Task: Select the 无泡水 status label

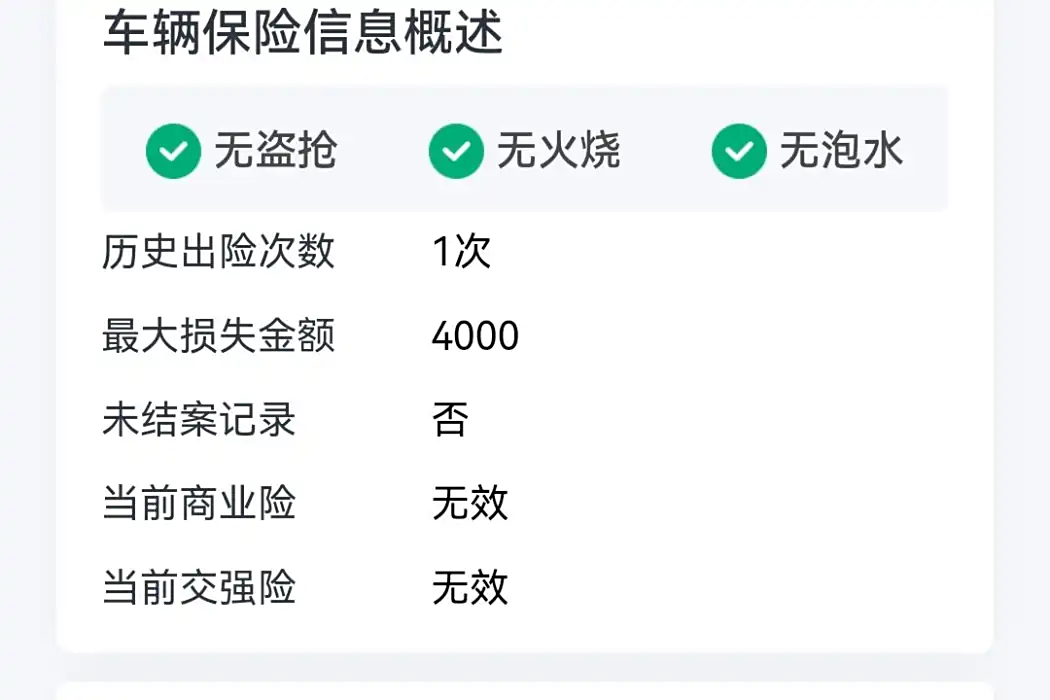Action: tap(841, 150)
